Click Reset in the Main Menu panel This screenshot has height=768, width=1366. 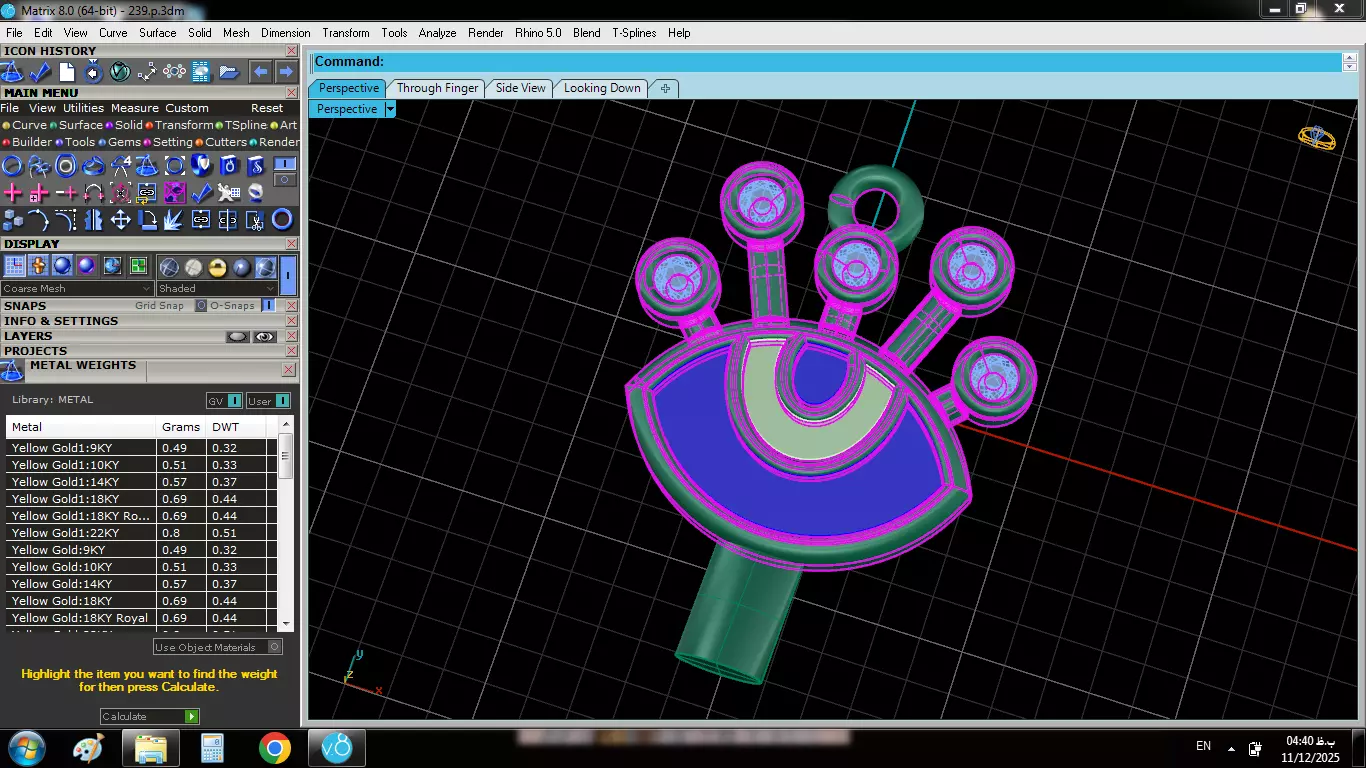click(x=267, y=108)
